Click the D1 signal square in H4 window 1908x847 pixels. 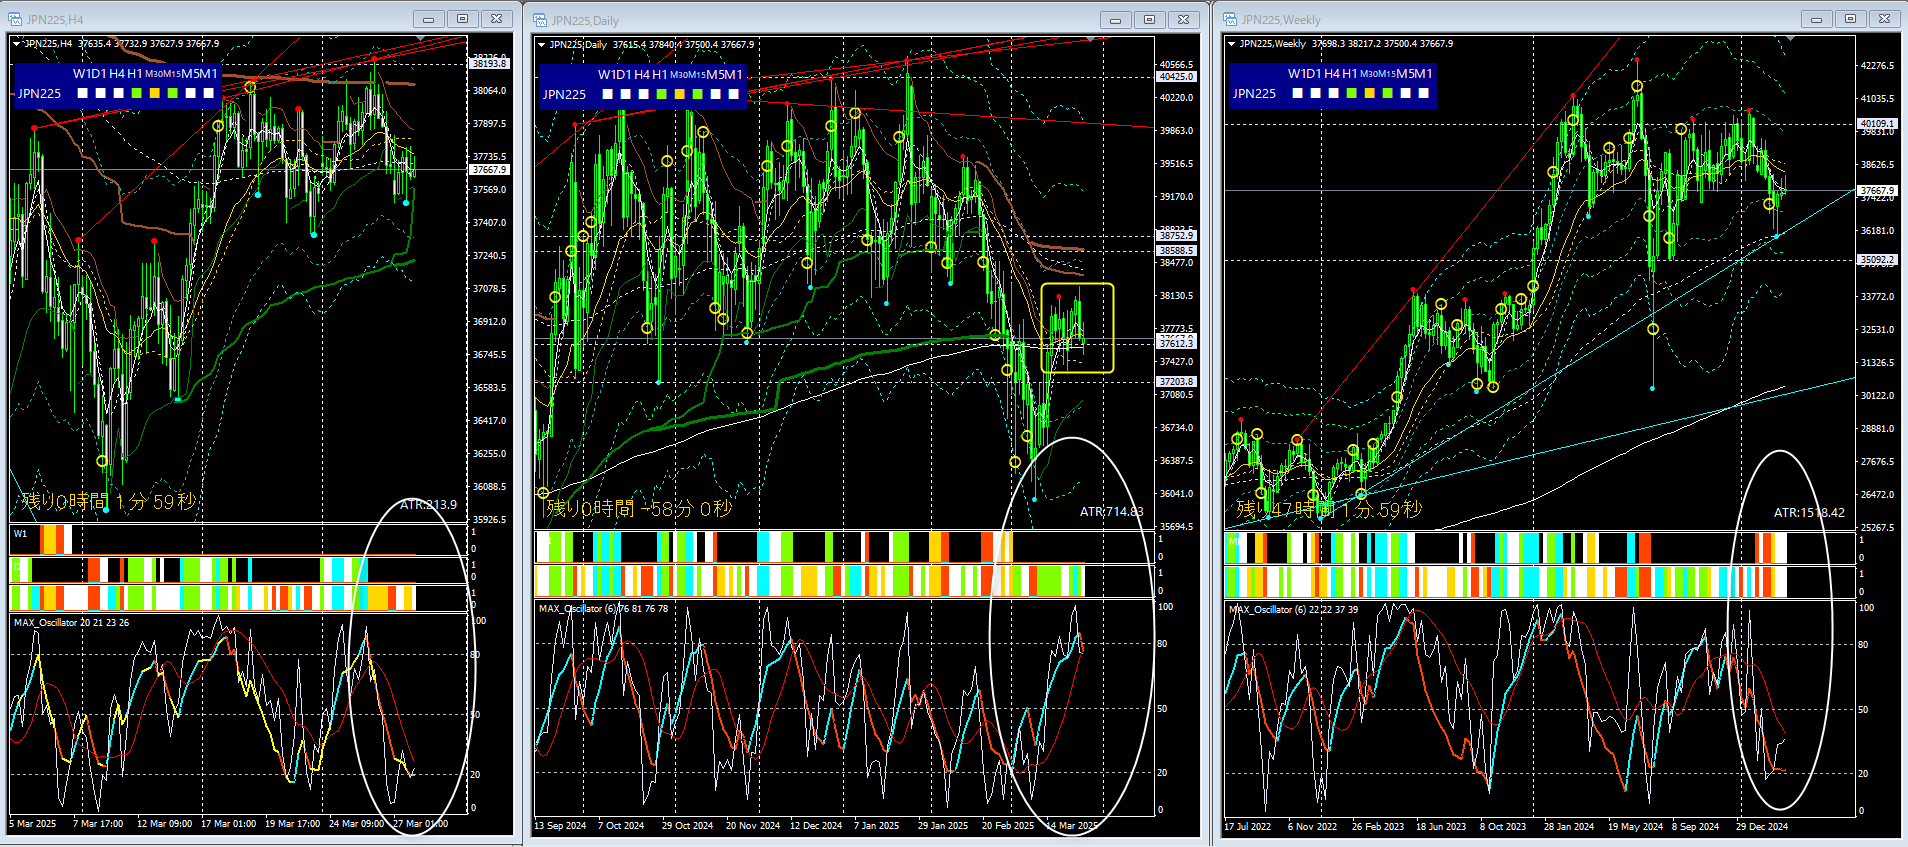click(x=101, y=93)
